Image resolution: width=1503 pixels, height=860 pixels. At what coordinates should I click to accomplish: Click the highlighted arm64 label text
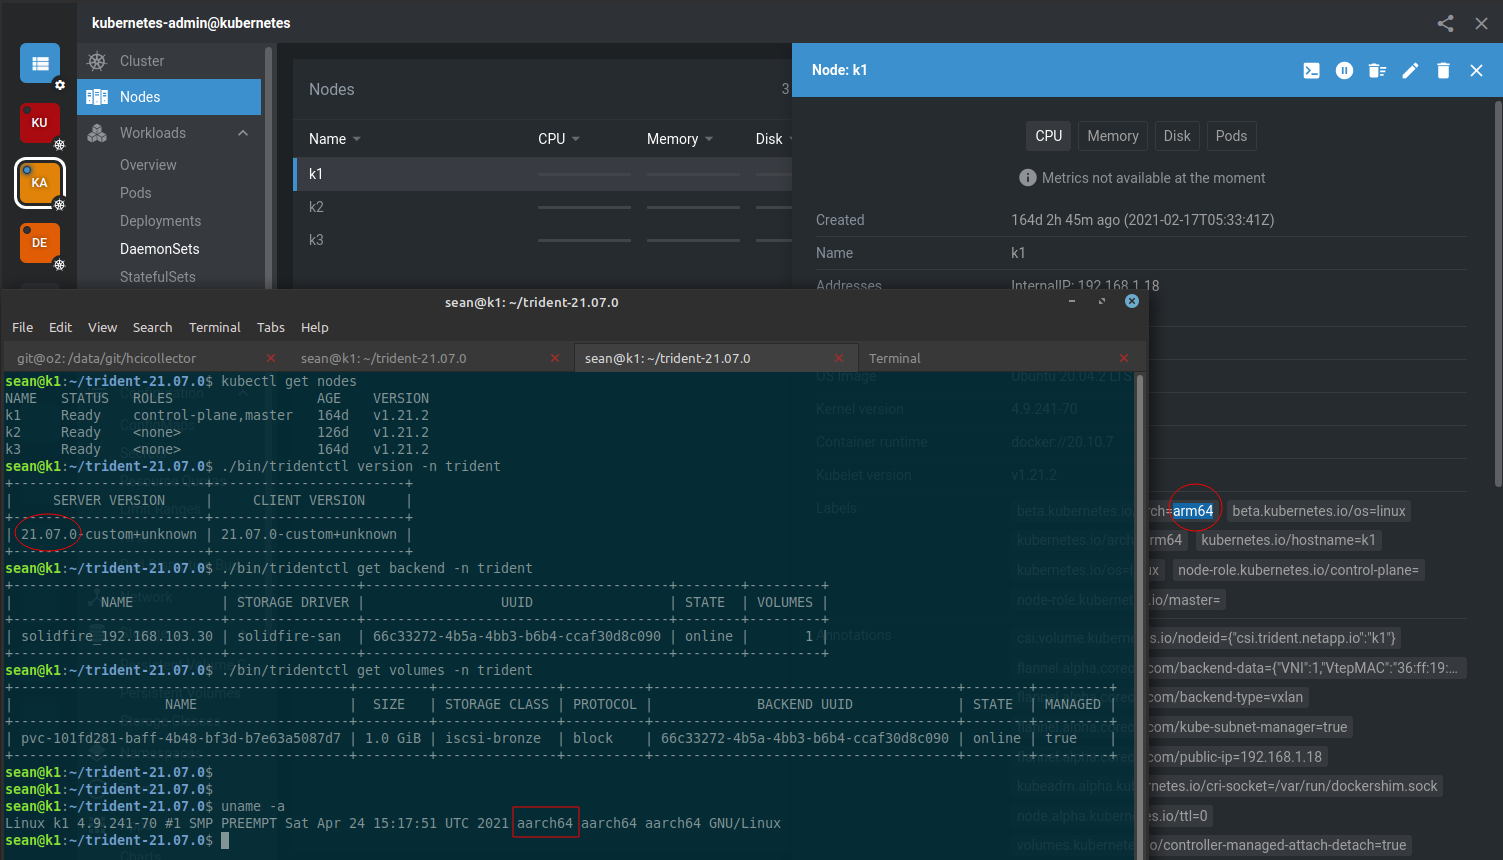[1193, 511]
